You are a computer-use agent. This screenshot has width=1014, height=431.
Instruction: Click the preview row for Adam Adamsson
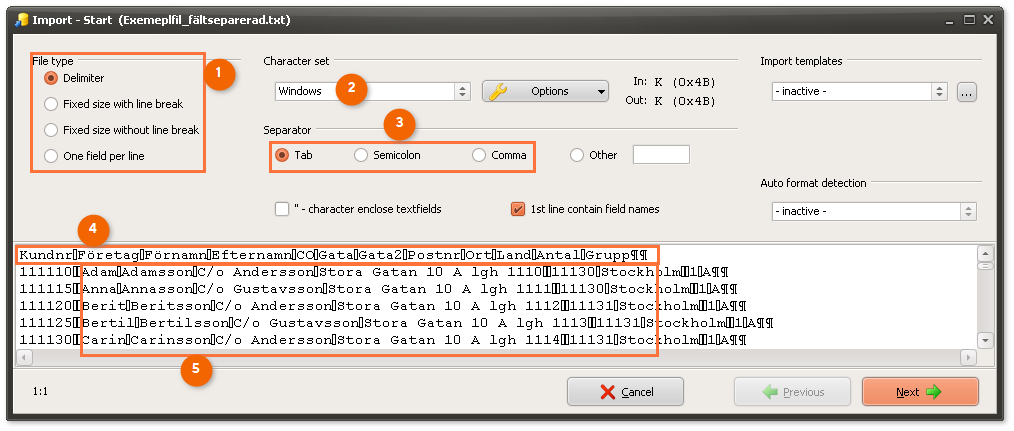click(374, 272)
